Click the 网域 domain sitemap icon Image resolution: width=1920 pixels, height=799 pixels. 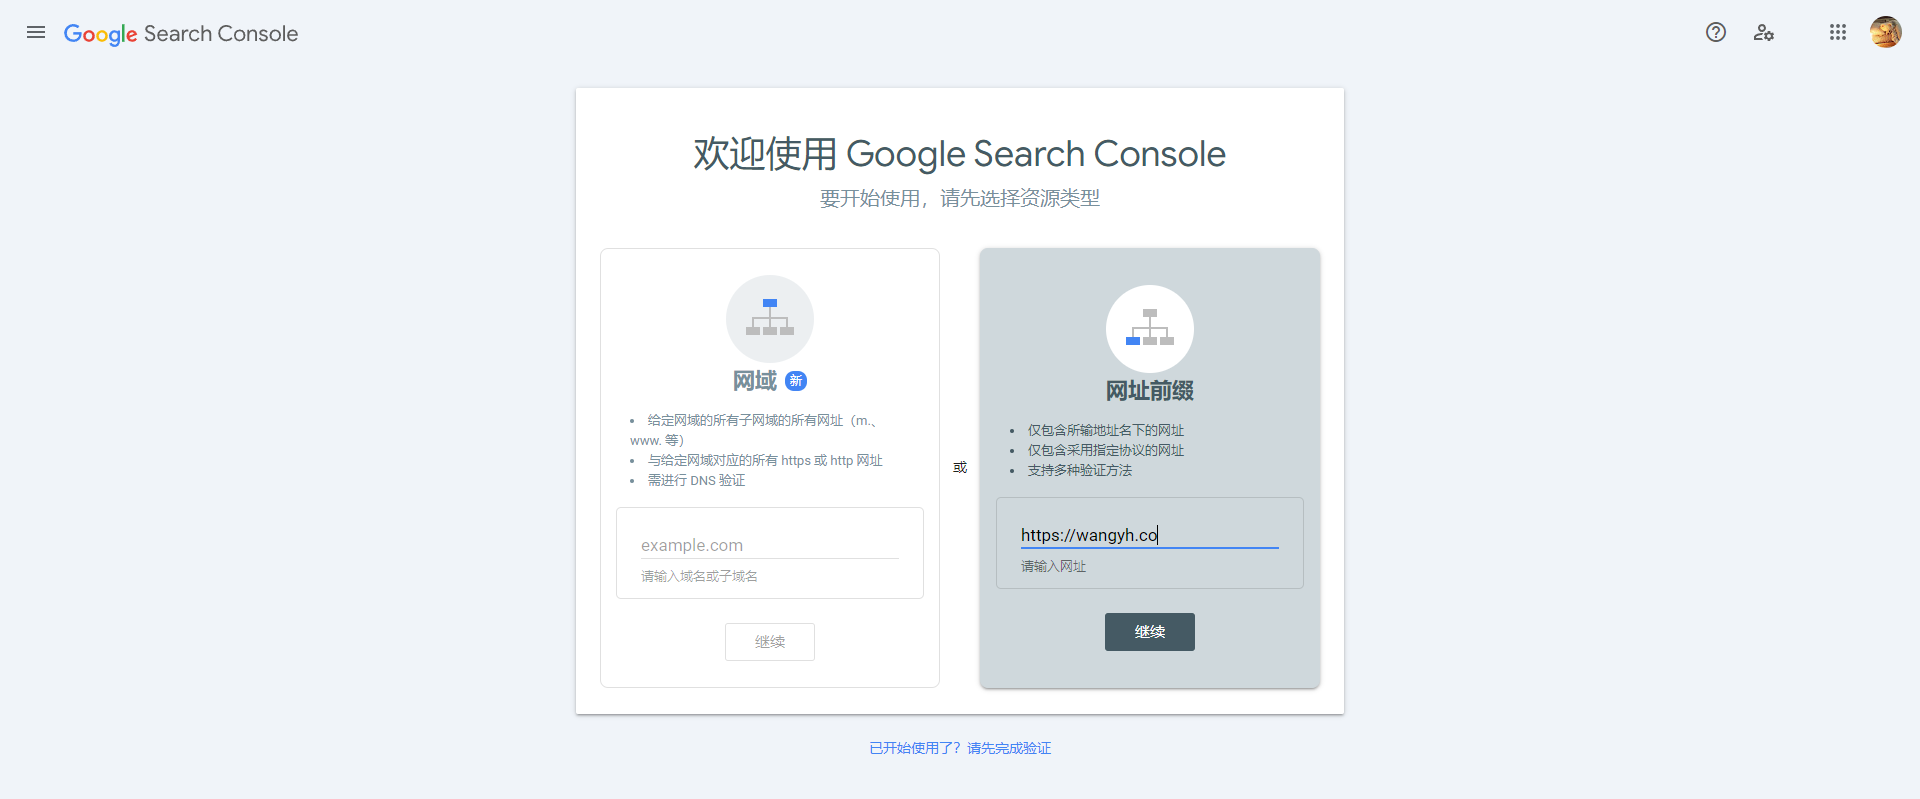[x=770, y=319]
